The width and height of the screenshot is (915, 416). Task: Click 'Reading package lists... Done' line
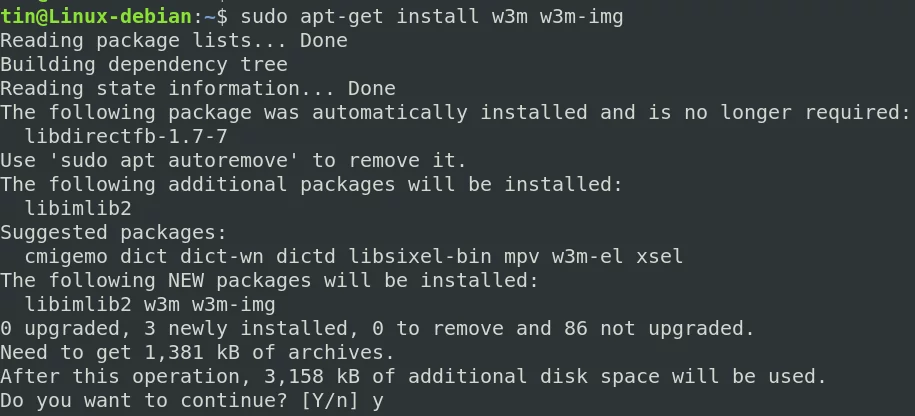[174, 40]
